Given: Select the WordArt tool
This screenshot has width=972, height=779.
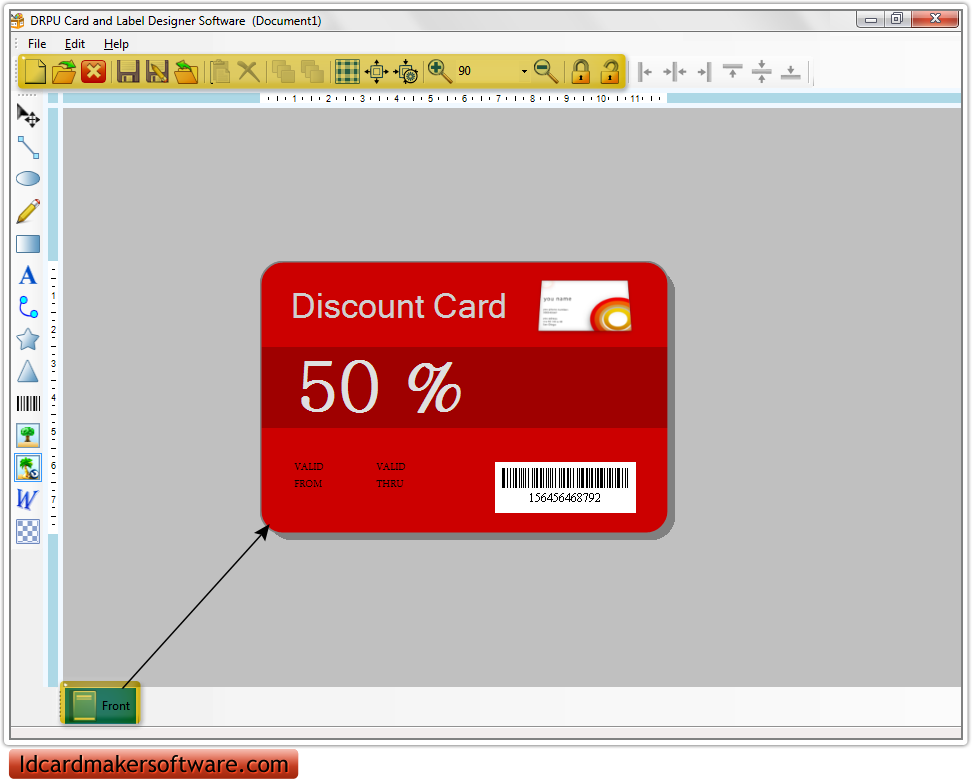Looking at the screenshot, I should (28, 499).
